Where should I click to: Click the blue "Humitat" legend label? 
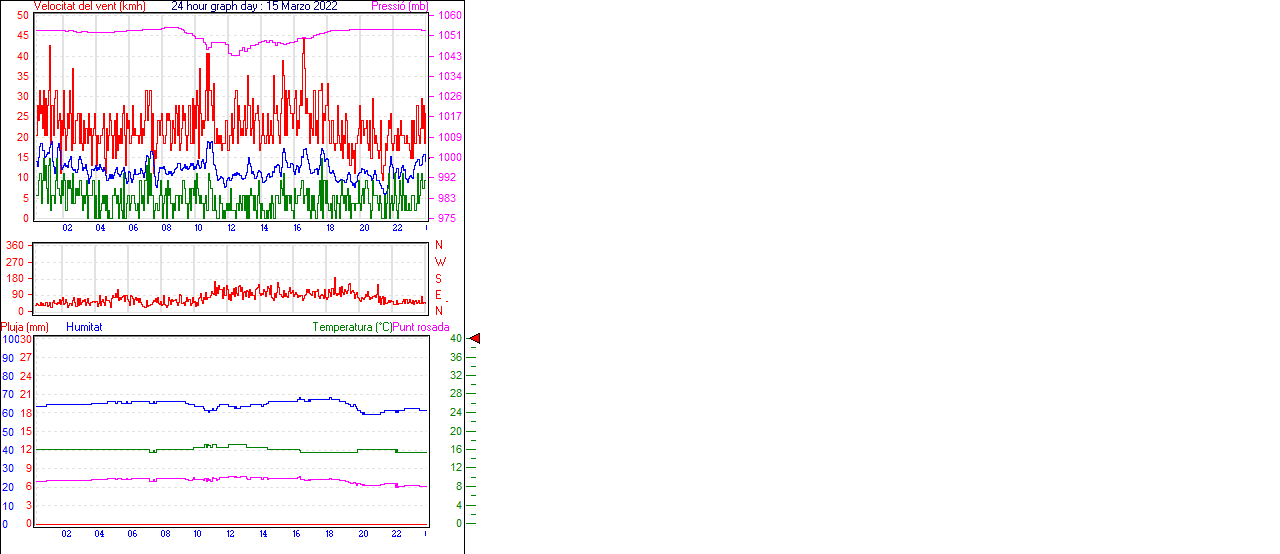pyautogui.click(x=84, y=327)
